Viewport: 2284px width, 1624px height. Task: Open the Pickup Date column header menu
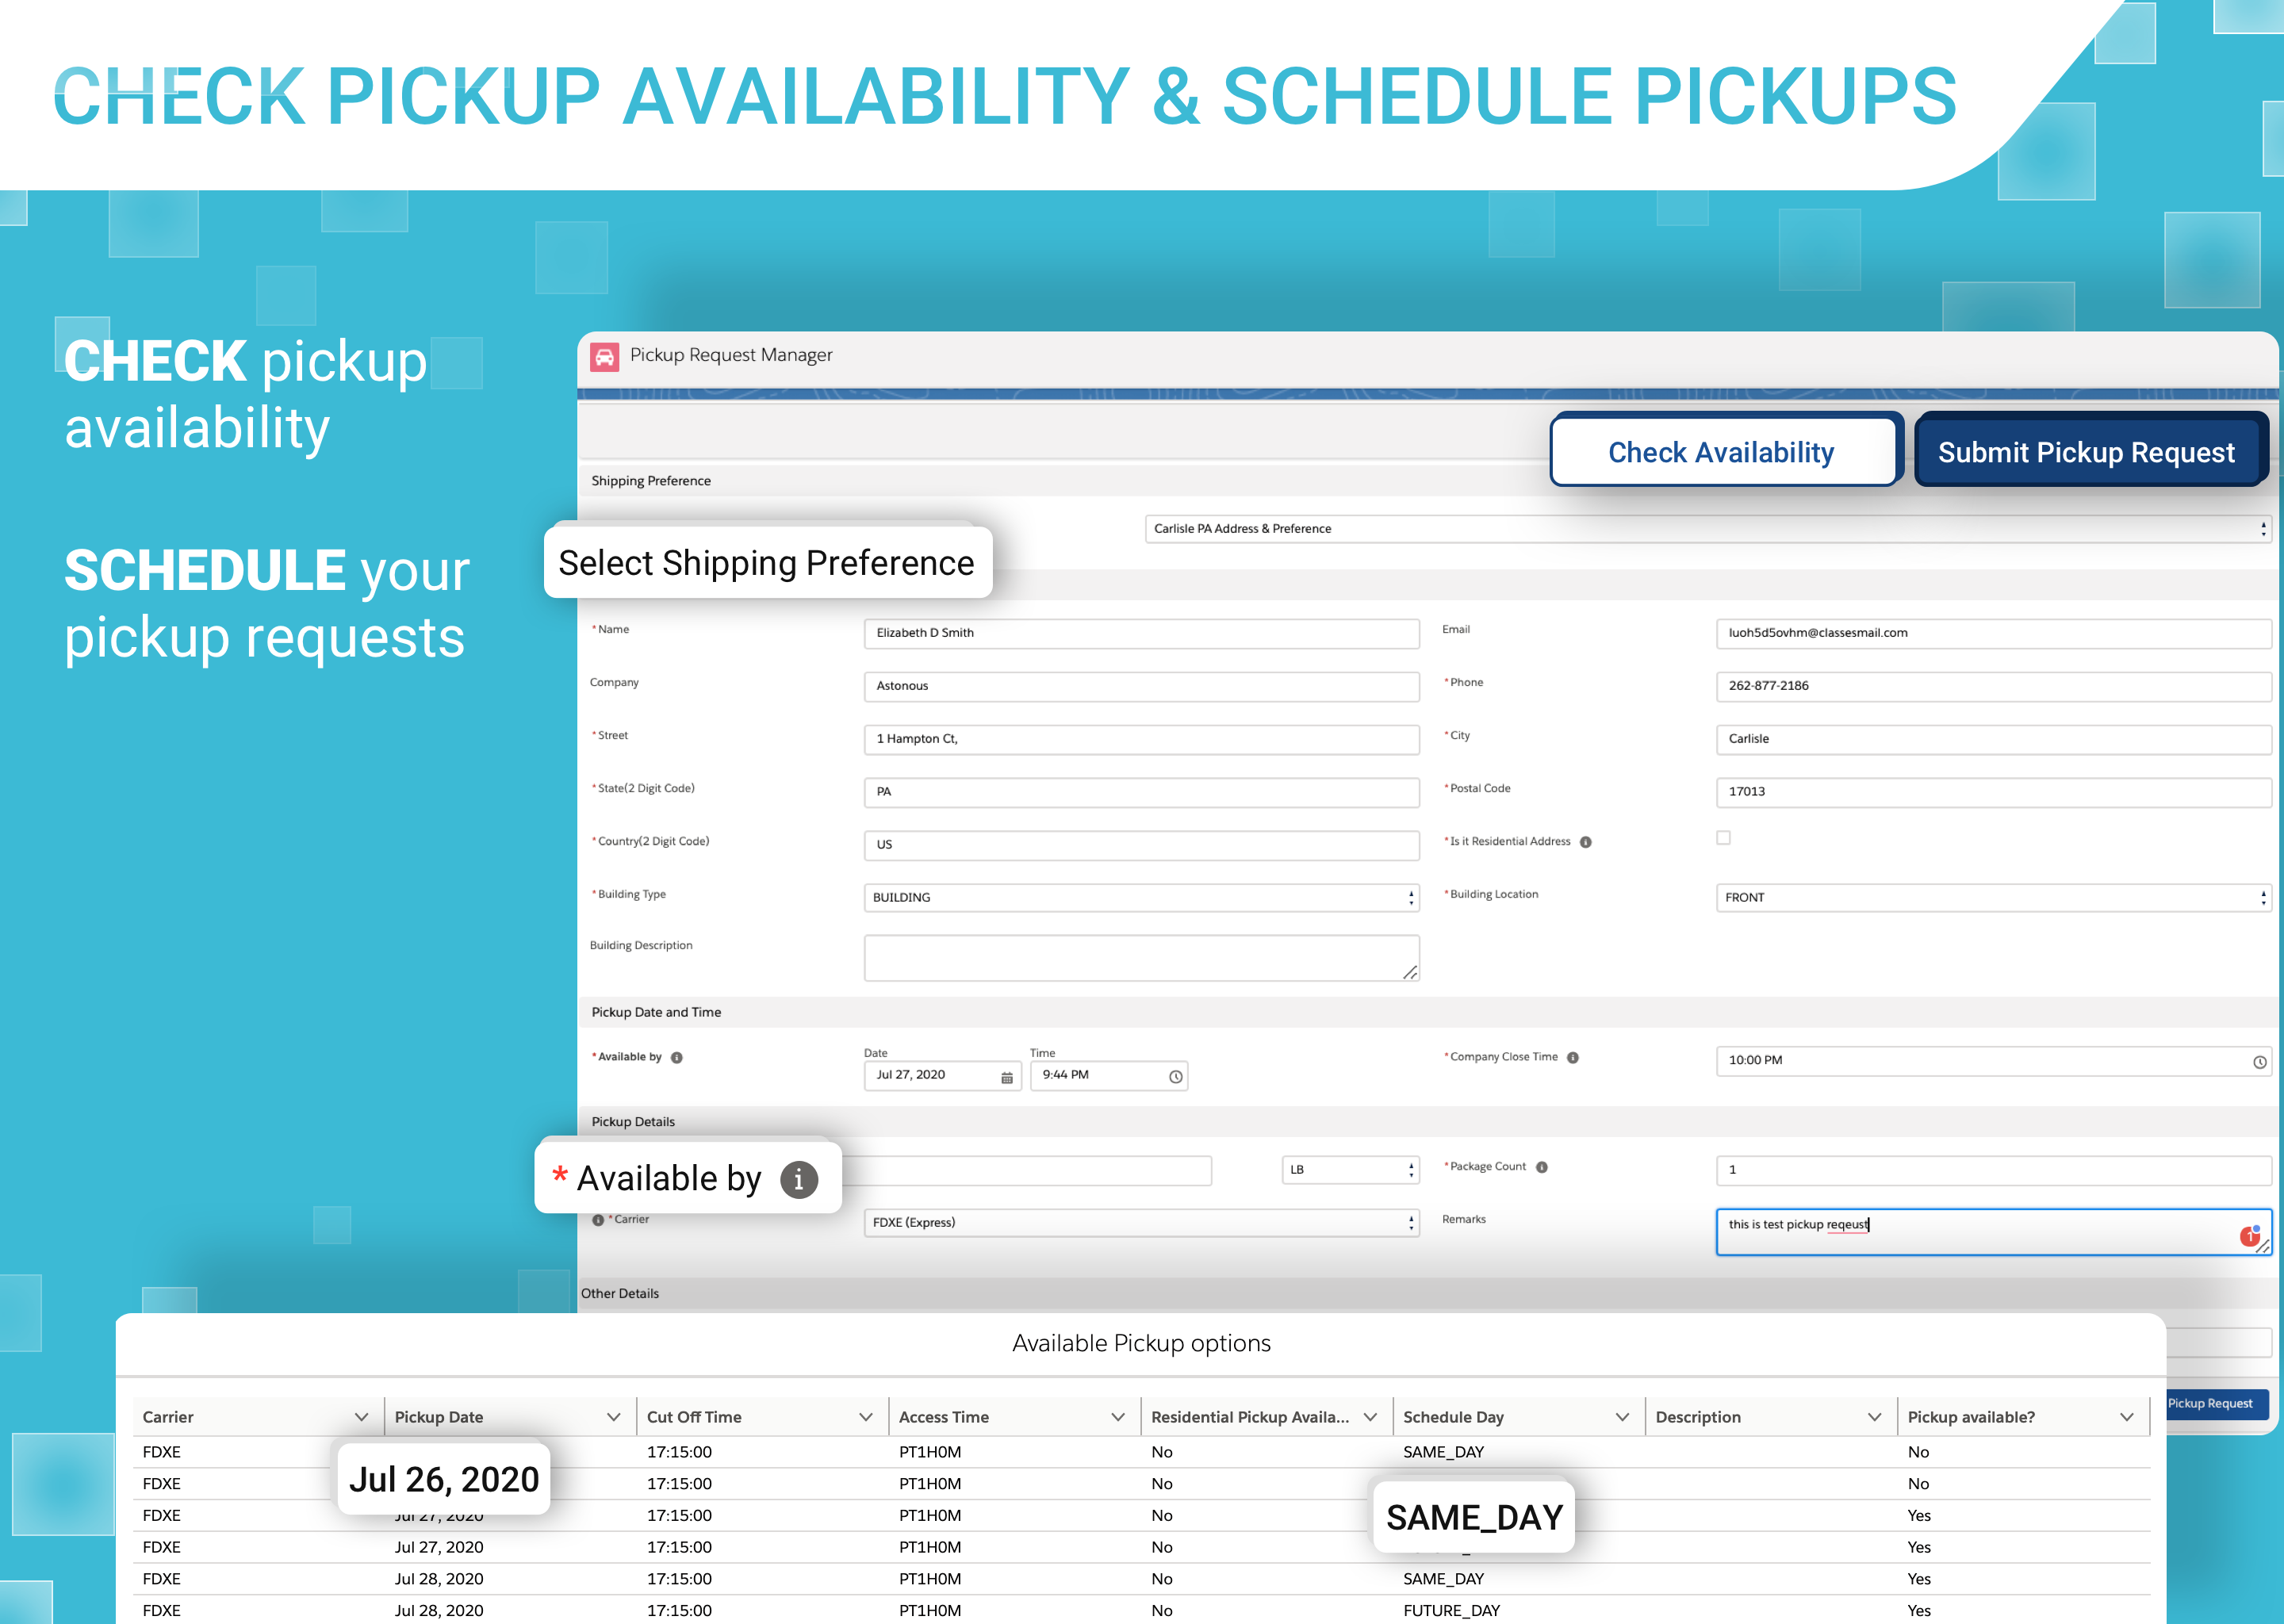pyautogui.click(x=613, y=1417)
